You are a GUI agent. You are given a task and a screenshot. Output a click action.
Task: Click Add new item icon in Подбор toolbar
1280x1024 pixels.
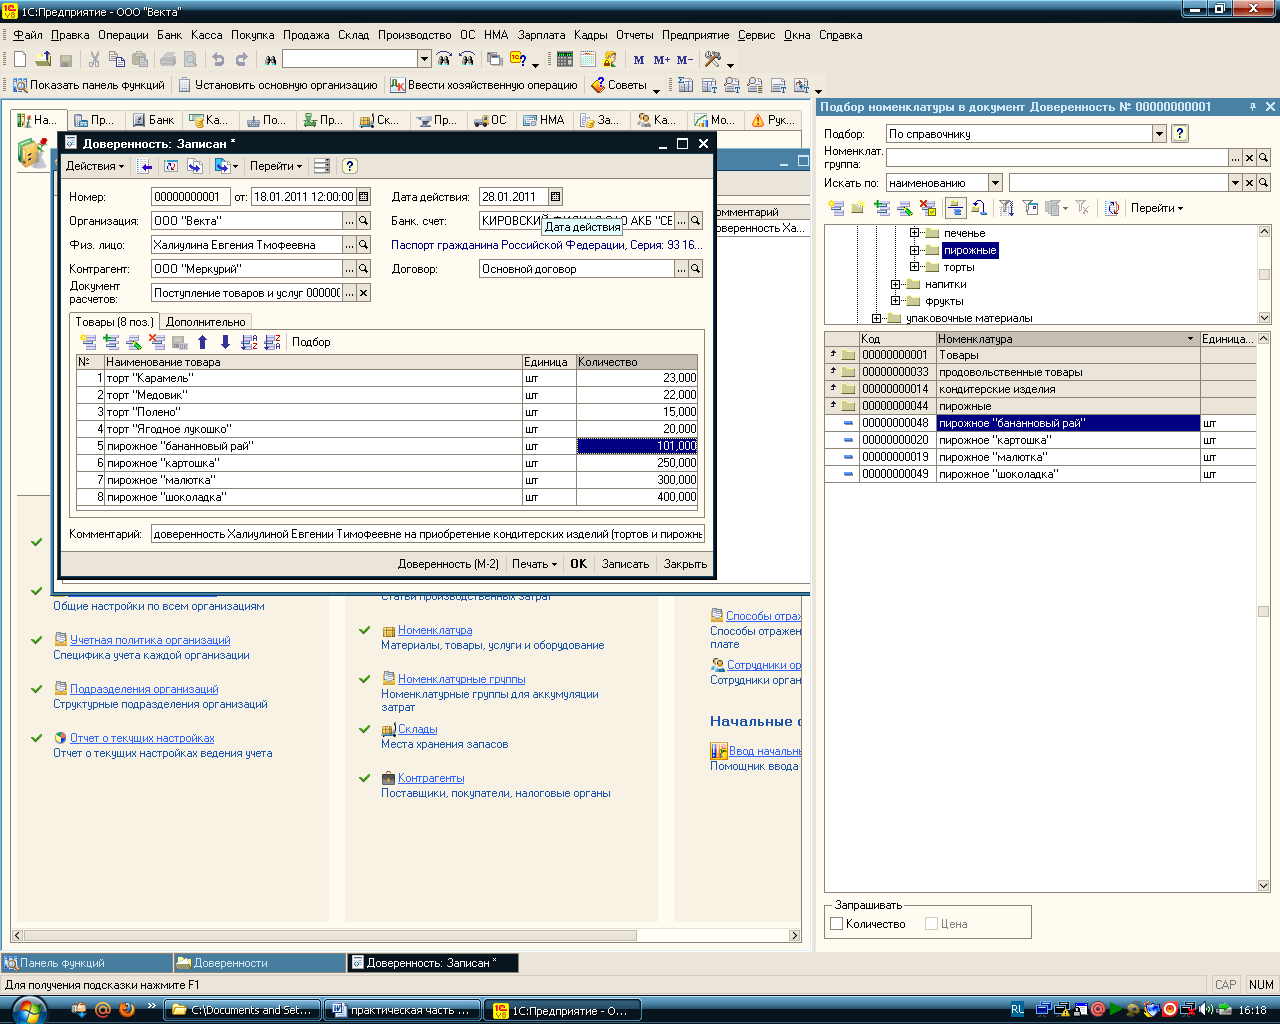point(837,208)
